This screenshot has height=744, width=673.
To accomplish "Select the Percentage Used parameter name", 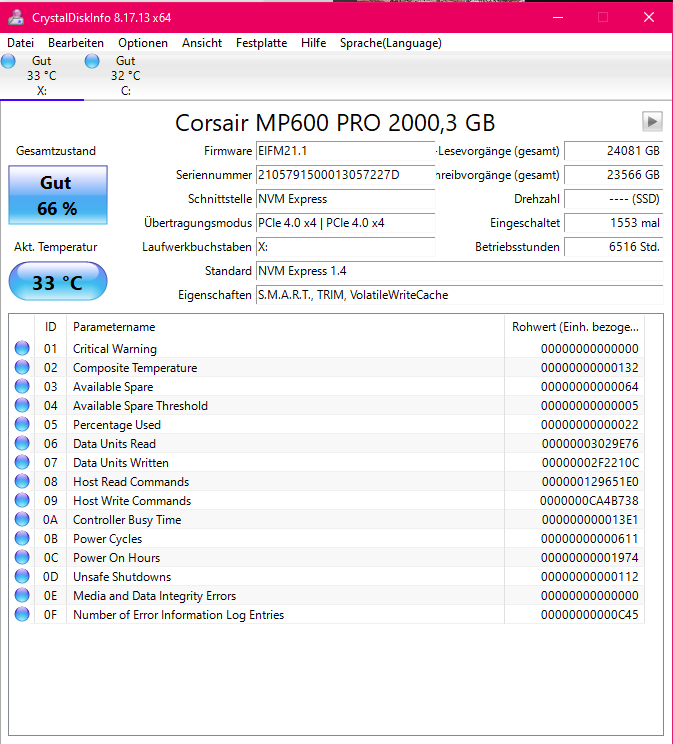I will coord(117,425).
